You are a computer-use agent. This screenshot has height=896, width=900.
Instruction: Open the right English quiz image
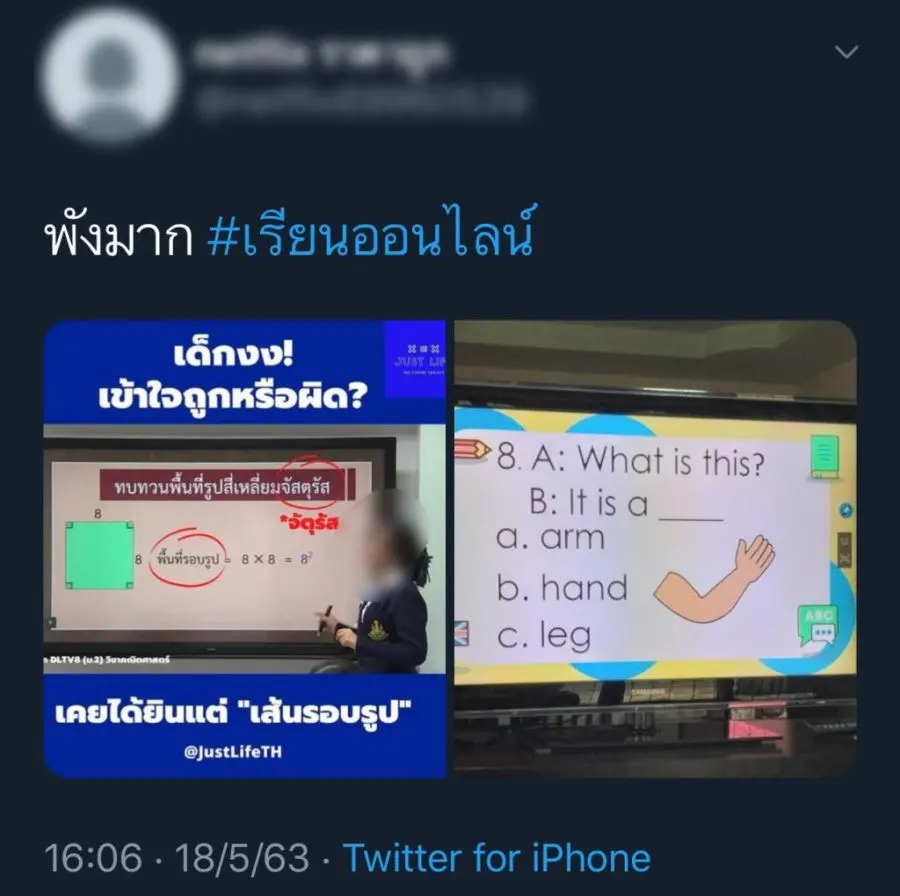click(655, 549)
